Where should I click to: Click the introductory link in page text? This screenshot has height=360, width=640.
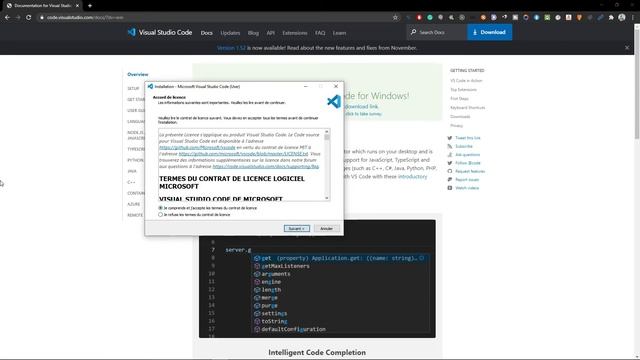tap(412, 176)
